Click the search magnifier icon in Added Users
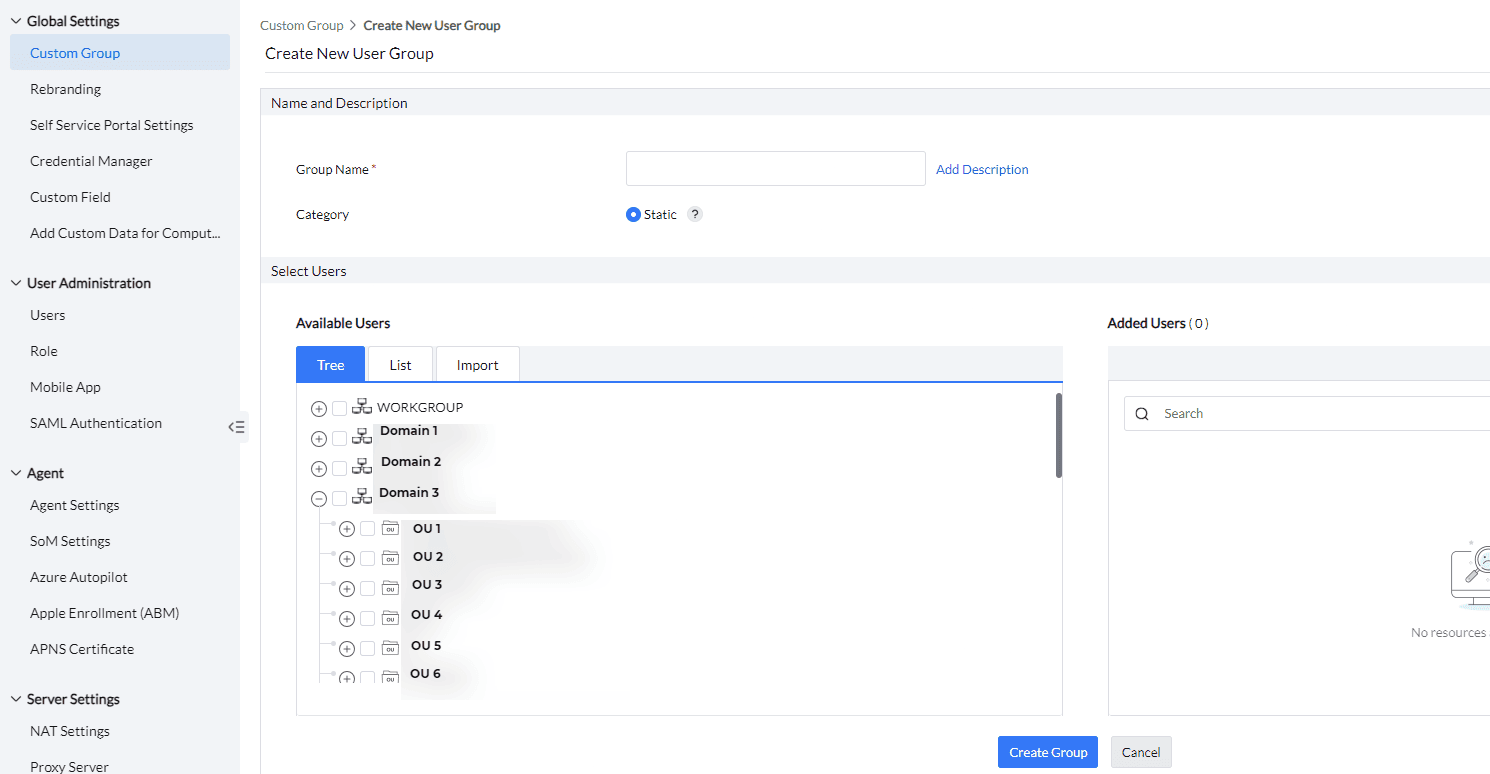The height and width of the screenshot is (774, 1490). pos(1142,412)
